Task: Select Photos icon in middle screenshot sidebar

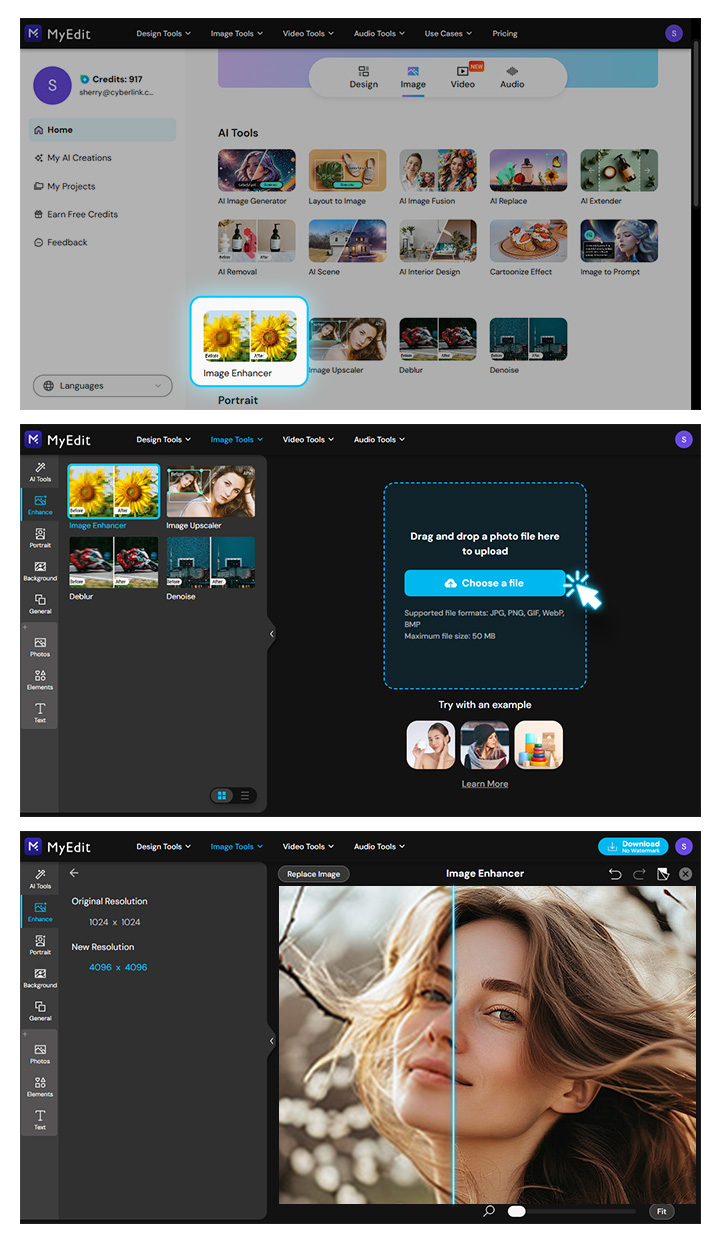Action: (40, 646)
